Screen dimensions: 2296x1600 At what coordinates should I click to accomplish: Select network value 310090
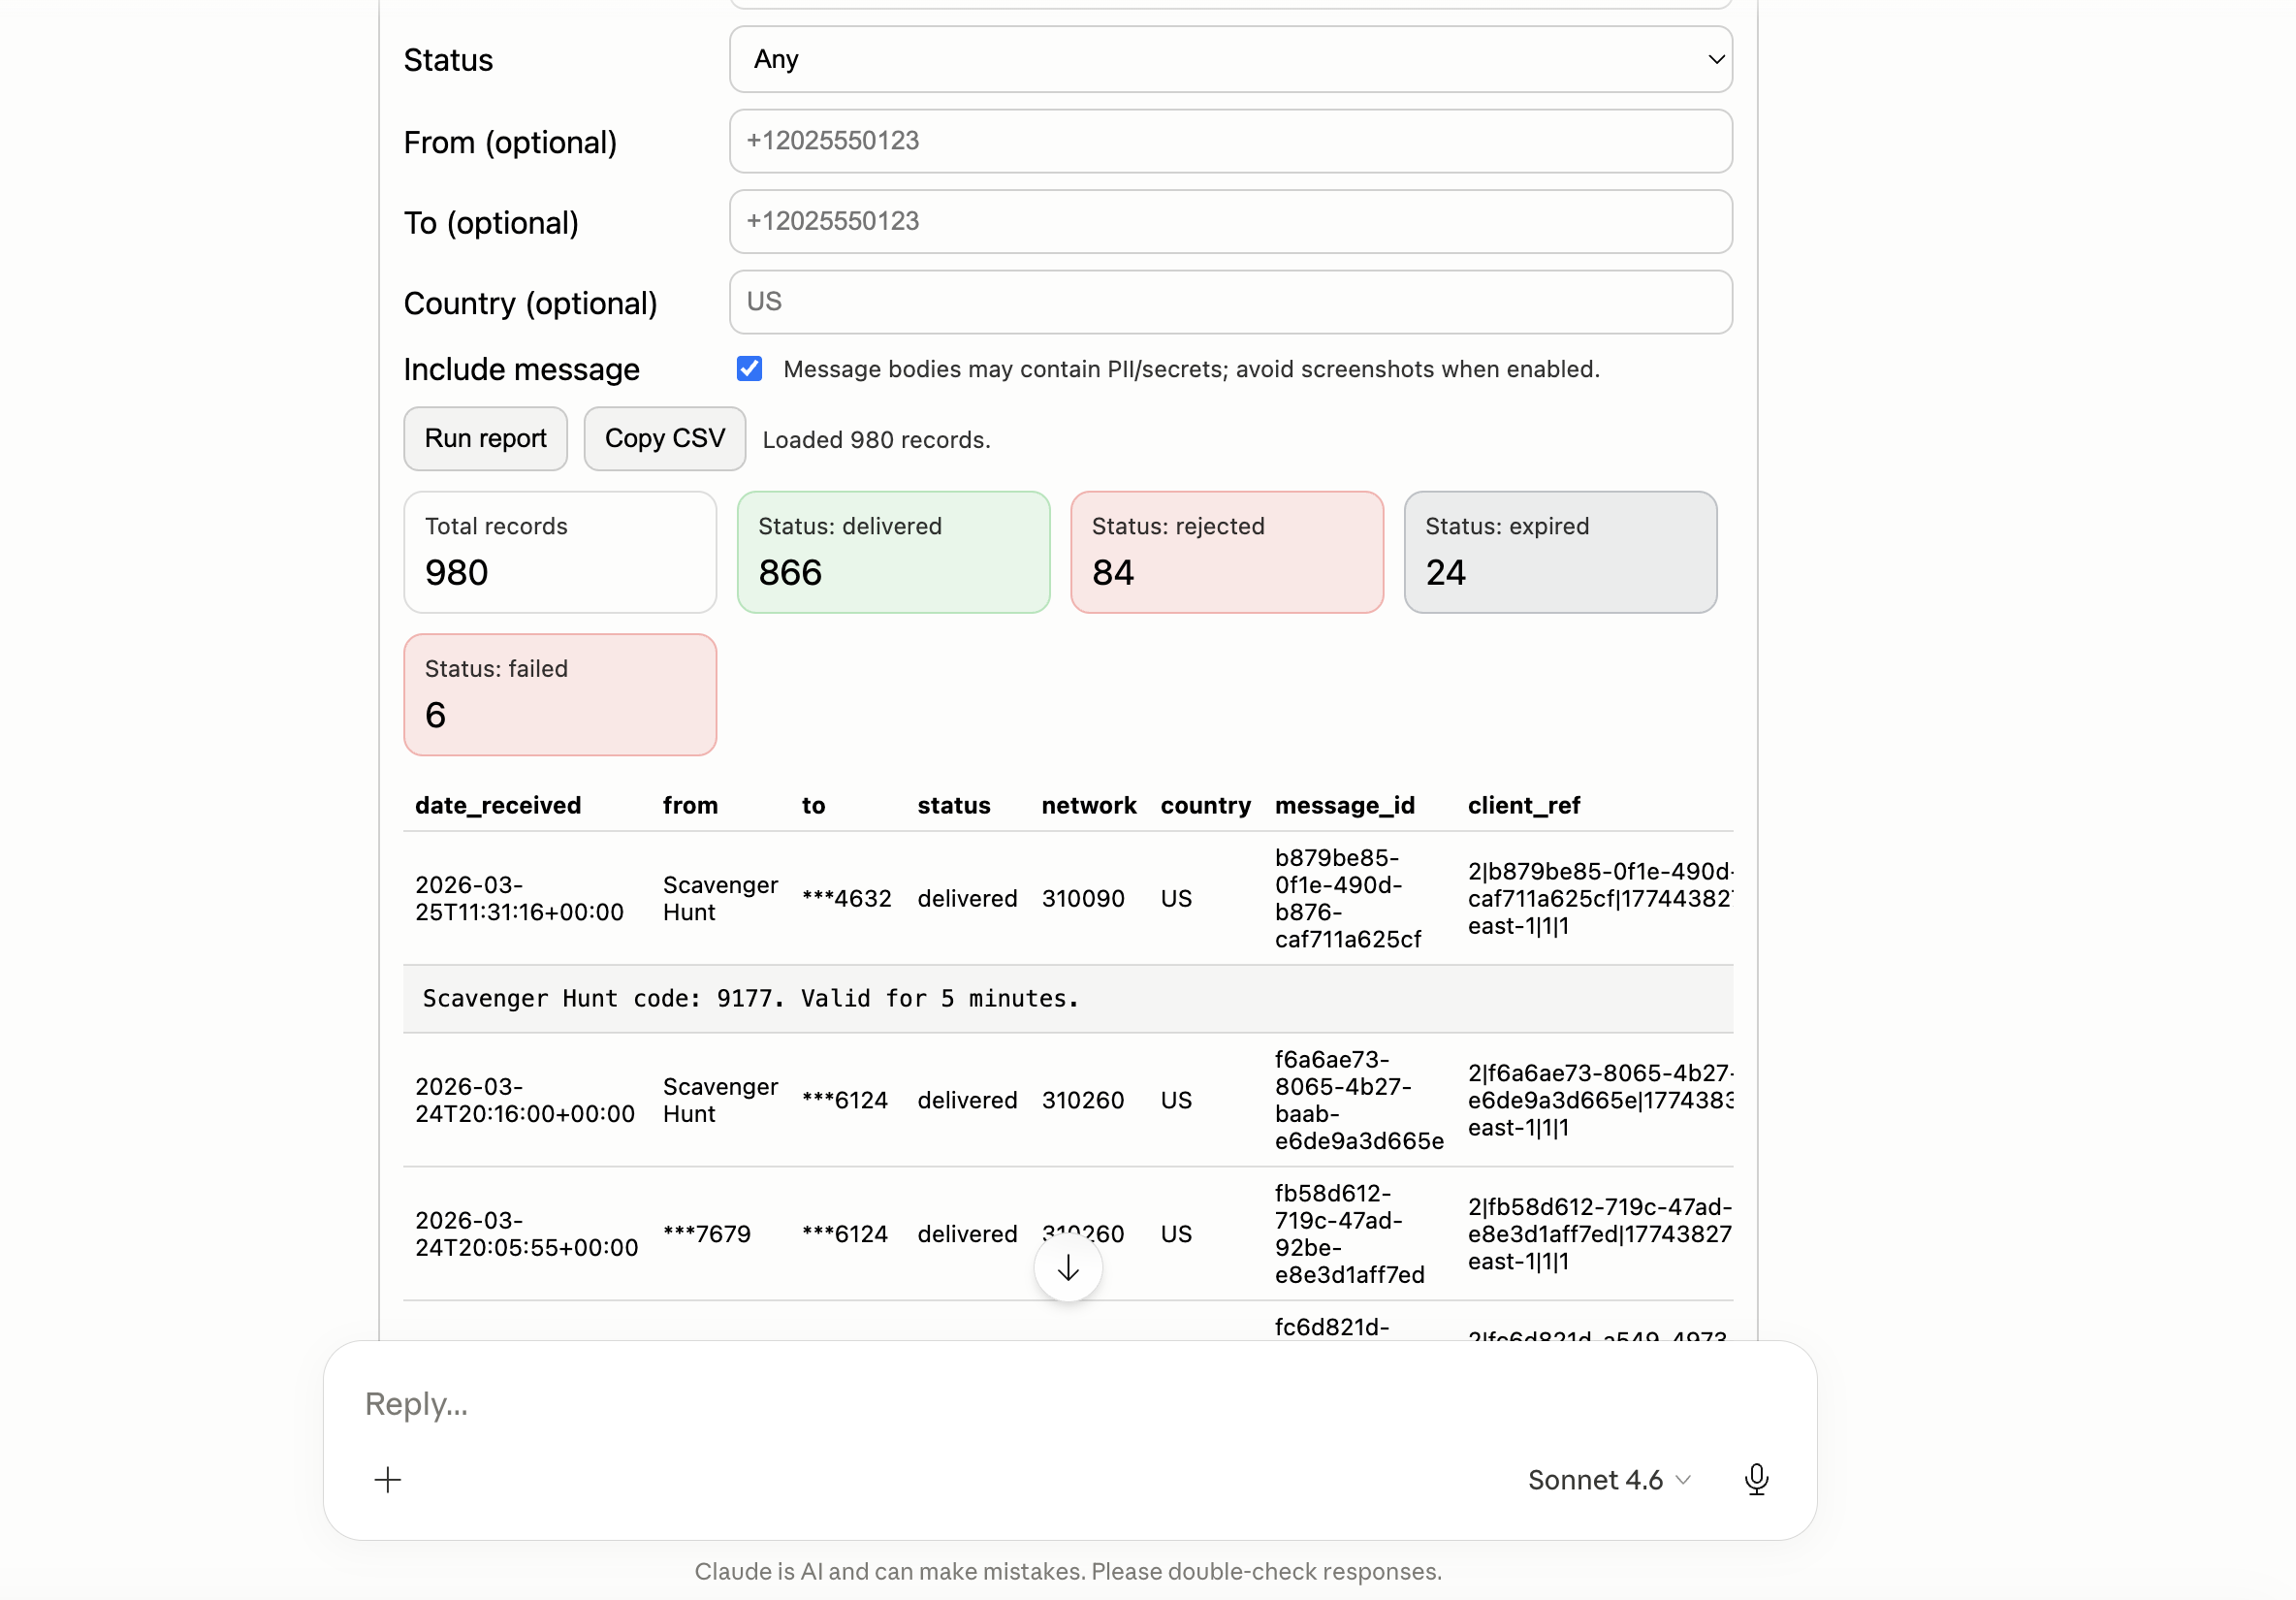[1082, 898]
